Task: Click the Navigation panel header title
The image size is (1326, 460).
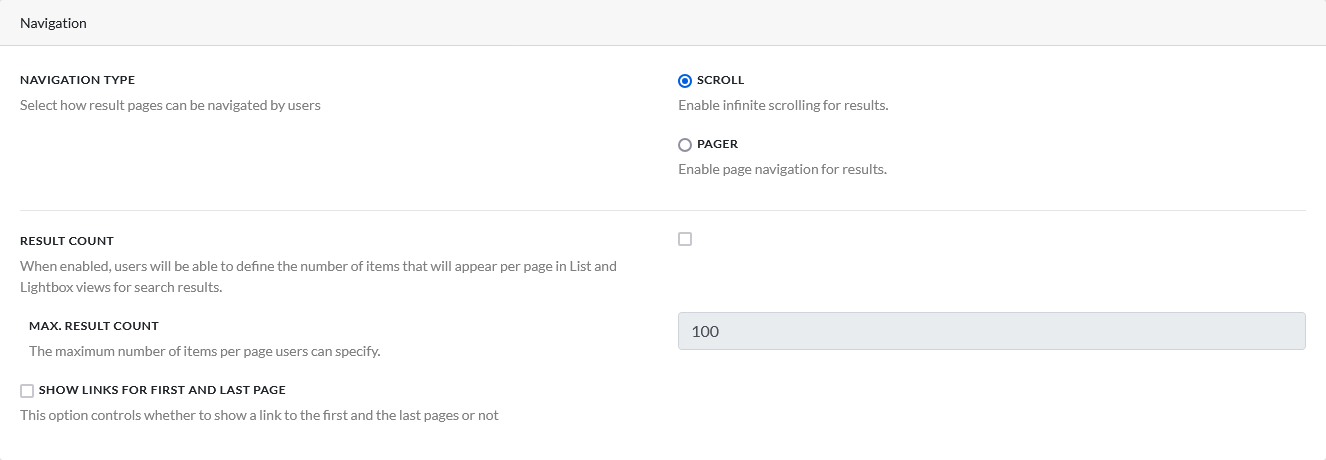Action: [53, 23]
